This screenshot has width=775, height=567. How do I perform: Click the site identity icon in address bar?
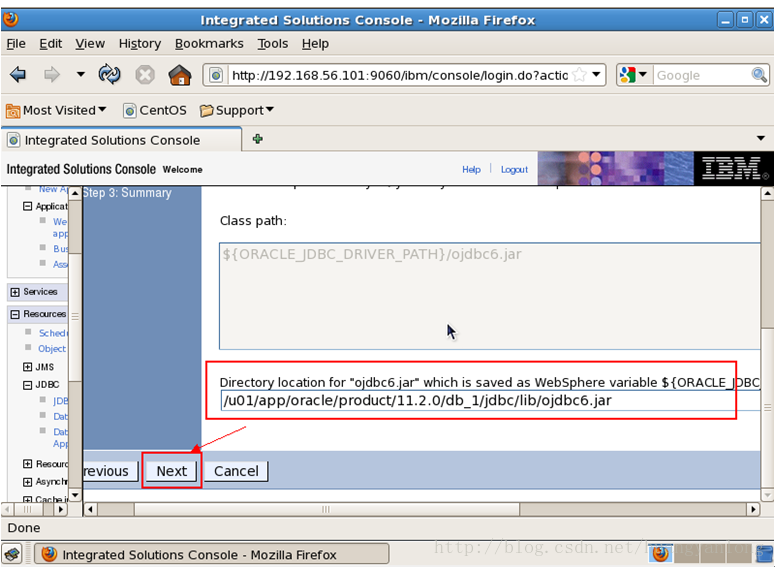point(216,75)
